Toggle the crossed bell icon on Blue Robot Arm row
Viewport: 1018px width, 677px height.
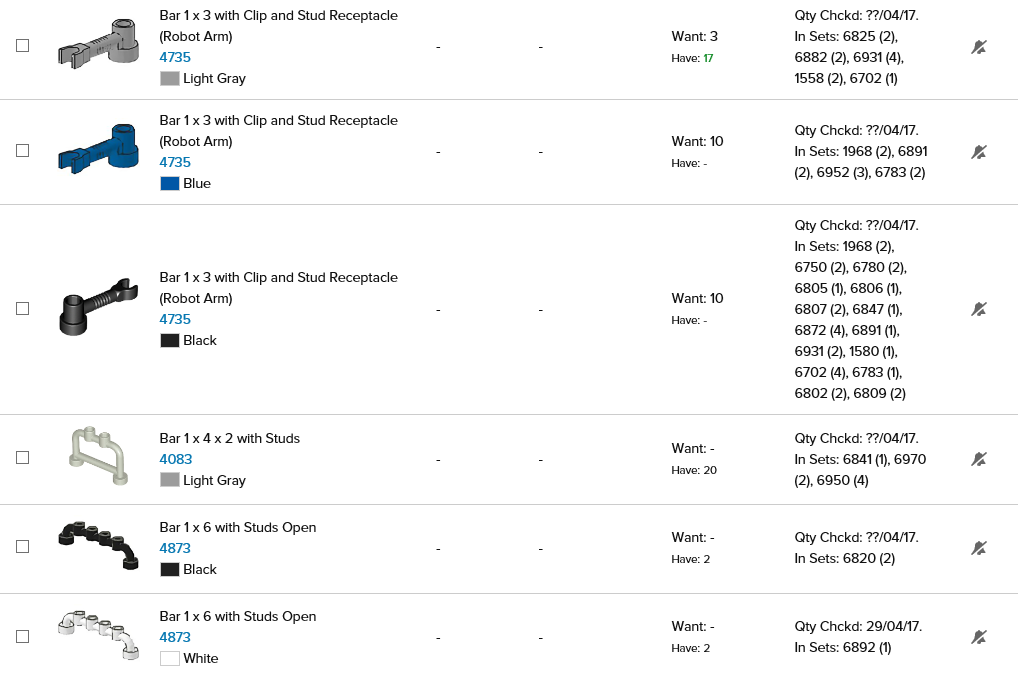(979, 152)
